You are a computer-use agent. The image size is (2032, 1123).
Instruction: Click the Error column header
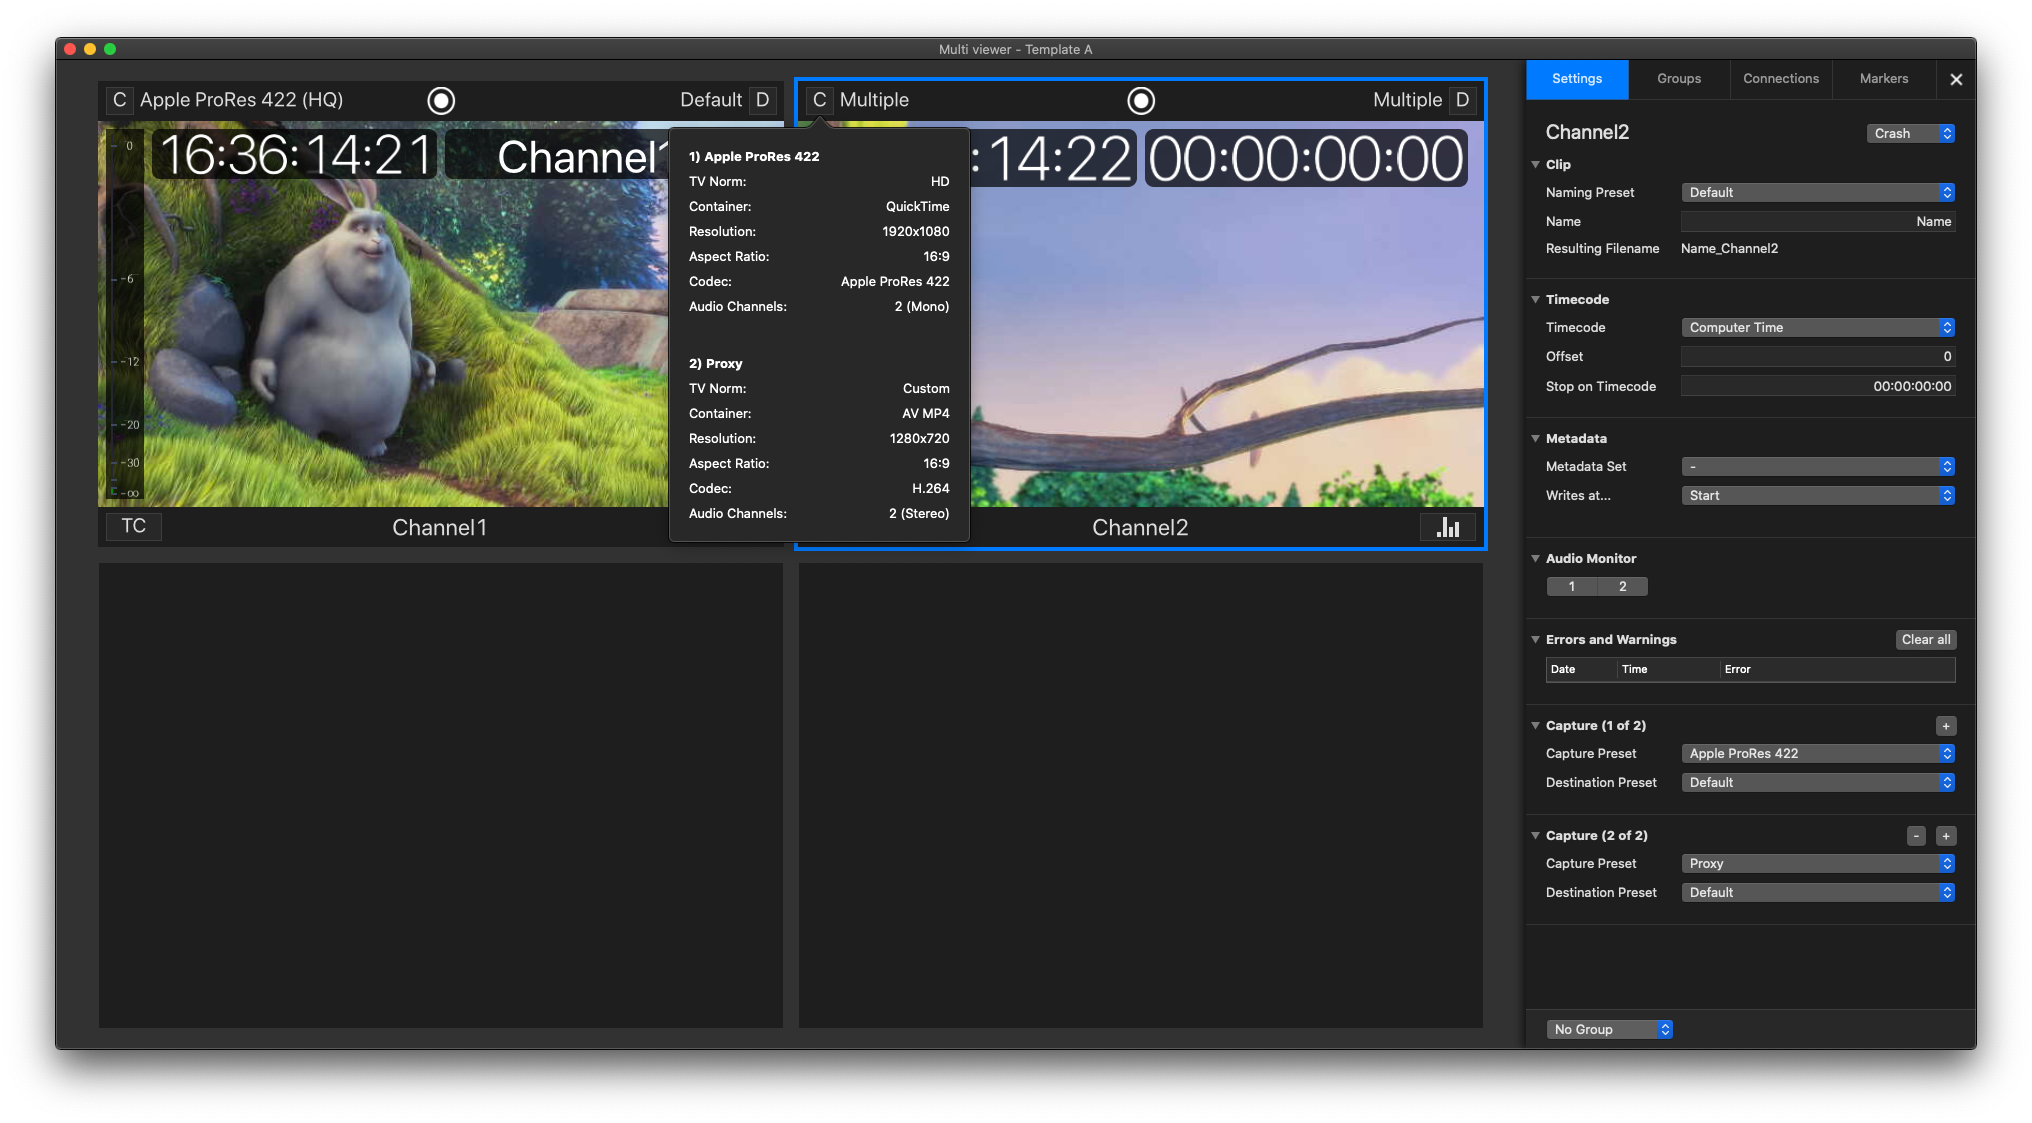point(1837,670)
